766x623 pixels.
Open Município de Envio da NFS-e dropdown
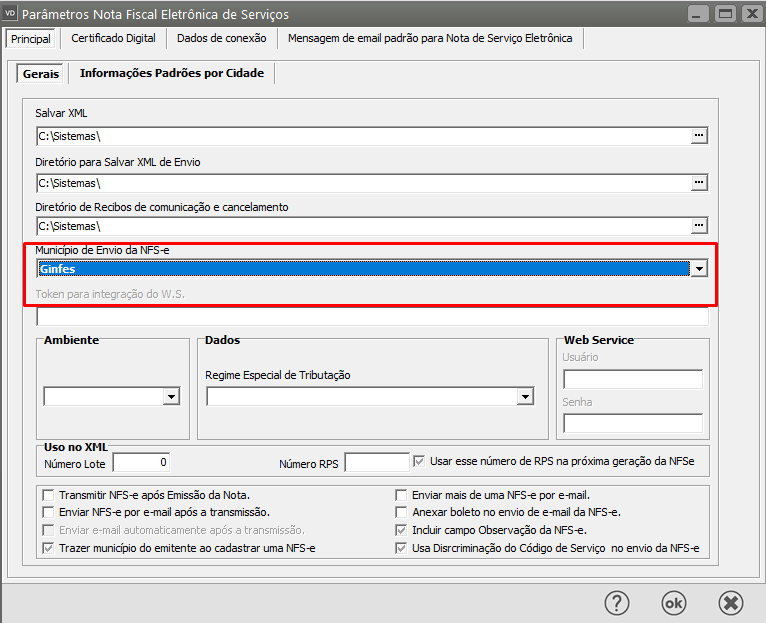click(x=699, y=268)
